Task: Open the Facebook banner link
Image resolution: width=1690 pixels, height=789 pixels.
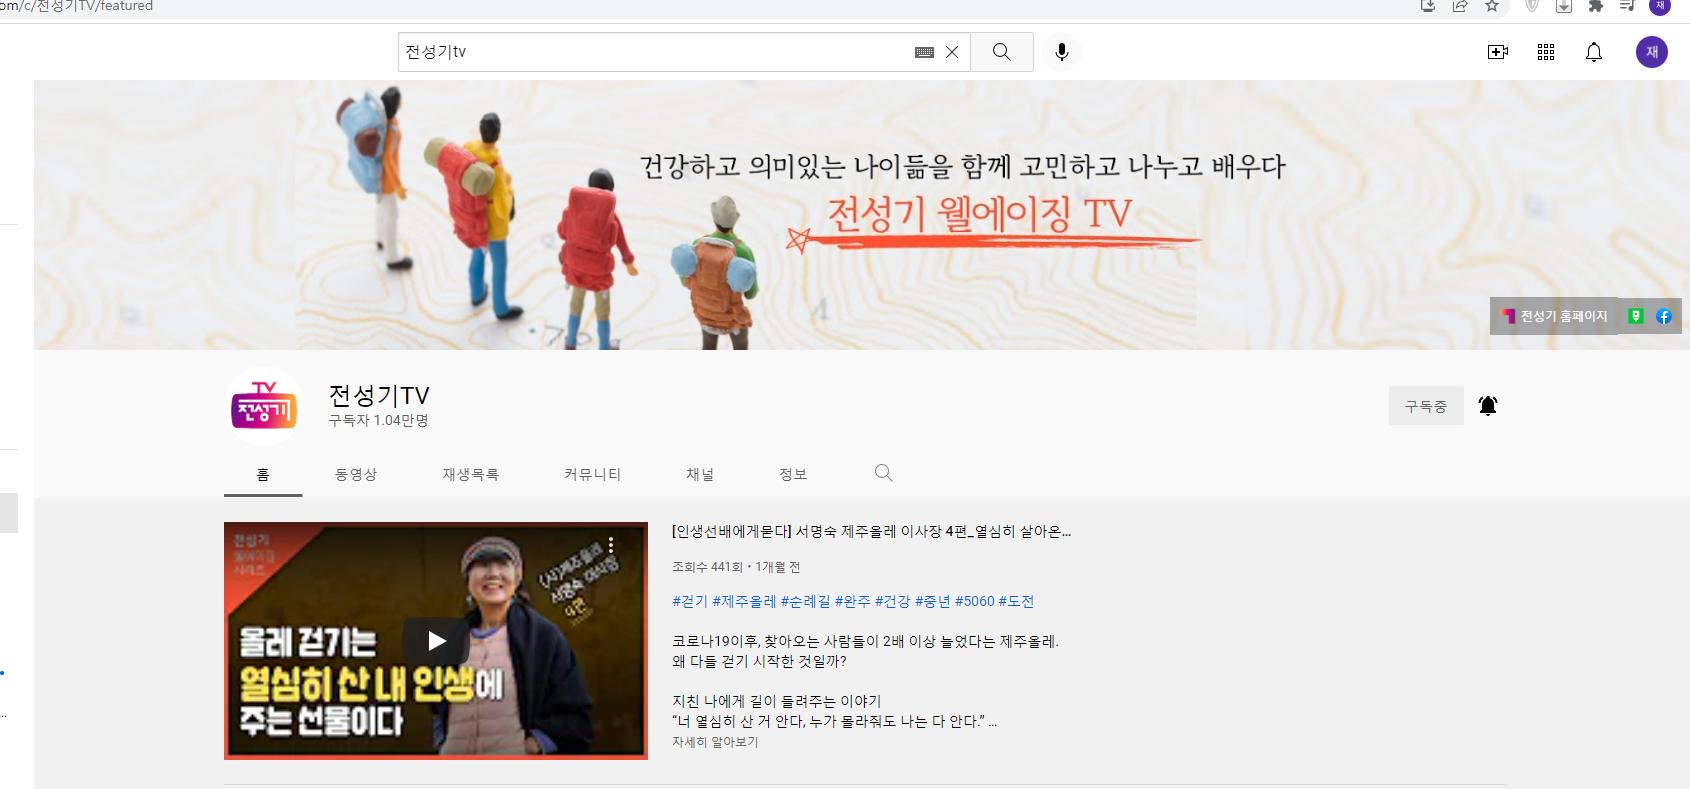Action: tap(1664, 316)
